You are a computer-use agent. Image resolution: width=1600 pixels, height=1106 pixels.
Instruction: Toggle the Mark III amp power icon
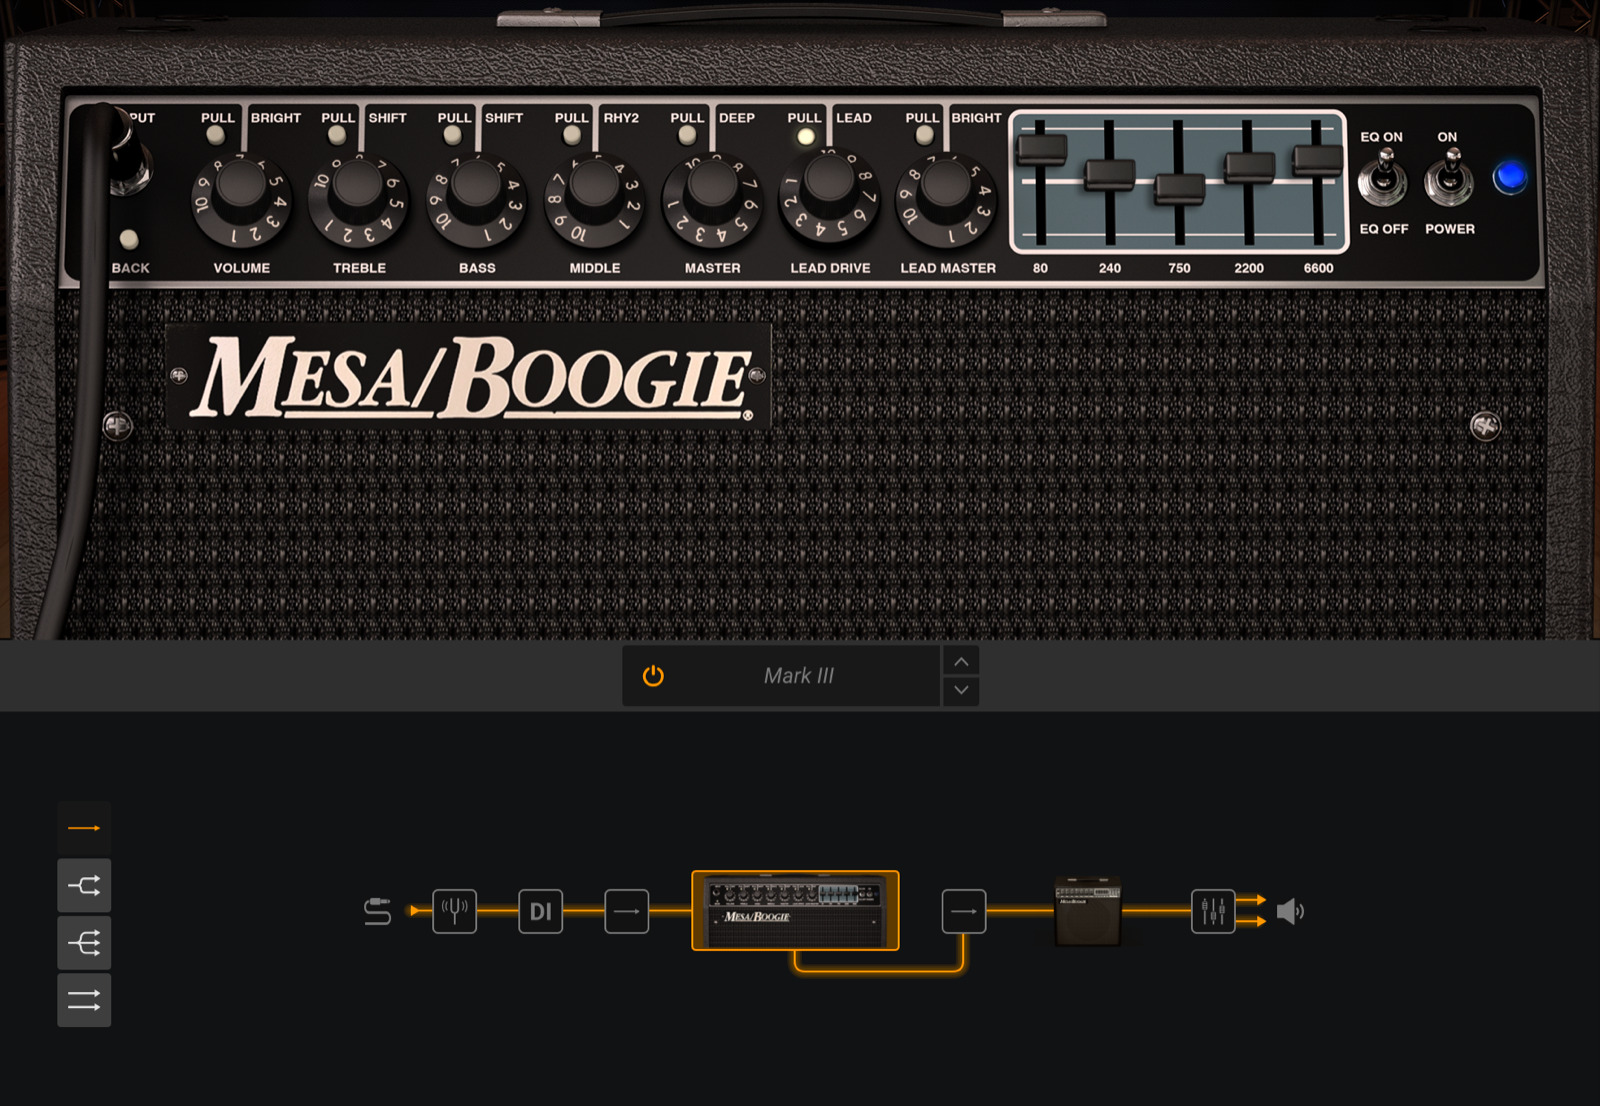[653, 676]
